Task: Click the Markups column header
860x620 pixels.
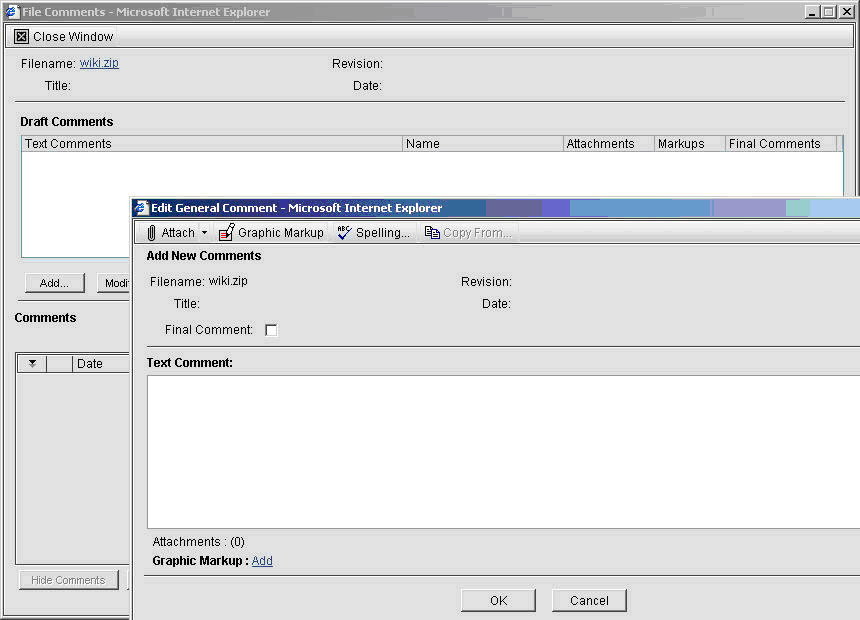Action: point(689,144)
